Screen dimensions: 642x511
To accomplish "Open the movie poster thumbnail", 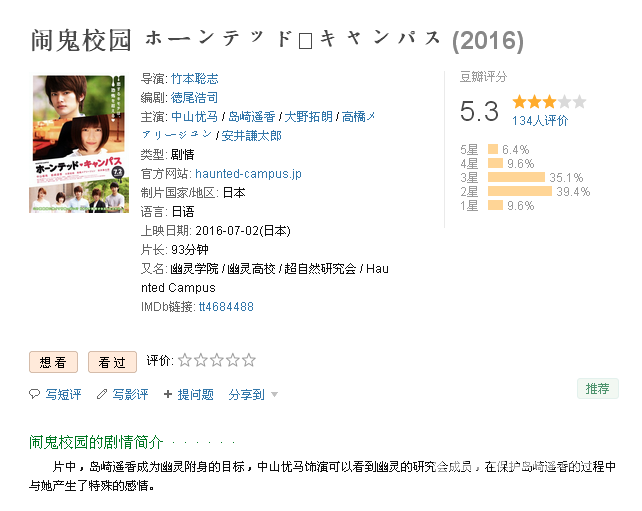I will (79, 144).
